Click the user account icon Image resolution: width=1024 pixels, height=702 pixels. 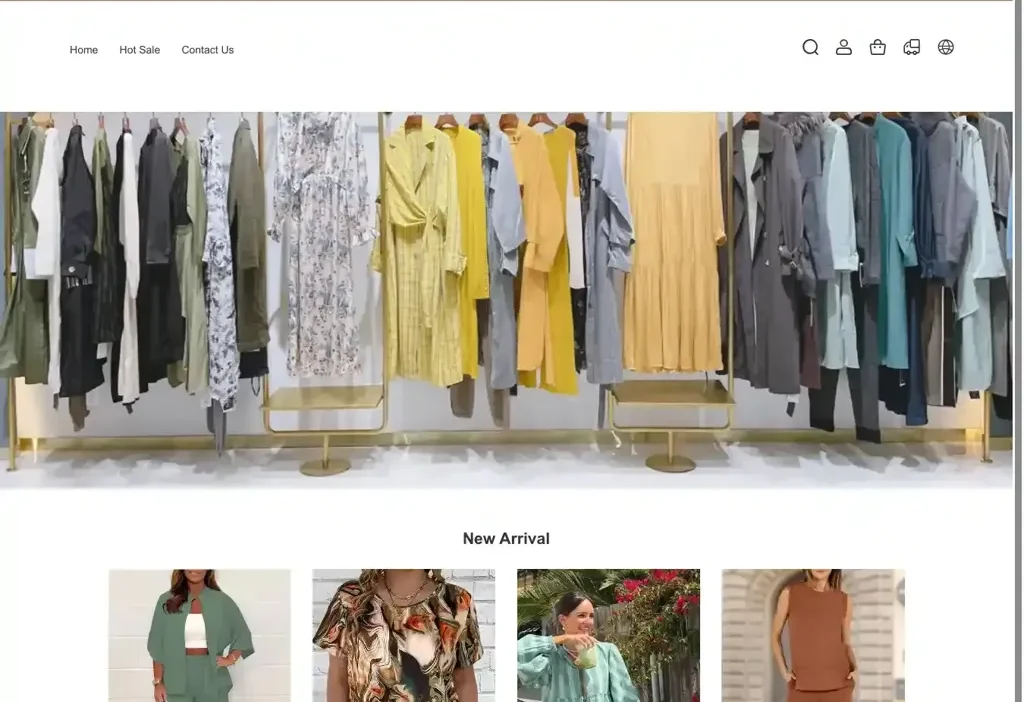pyautogui.click(x=844, y=47)
